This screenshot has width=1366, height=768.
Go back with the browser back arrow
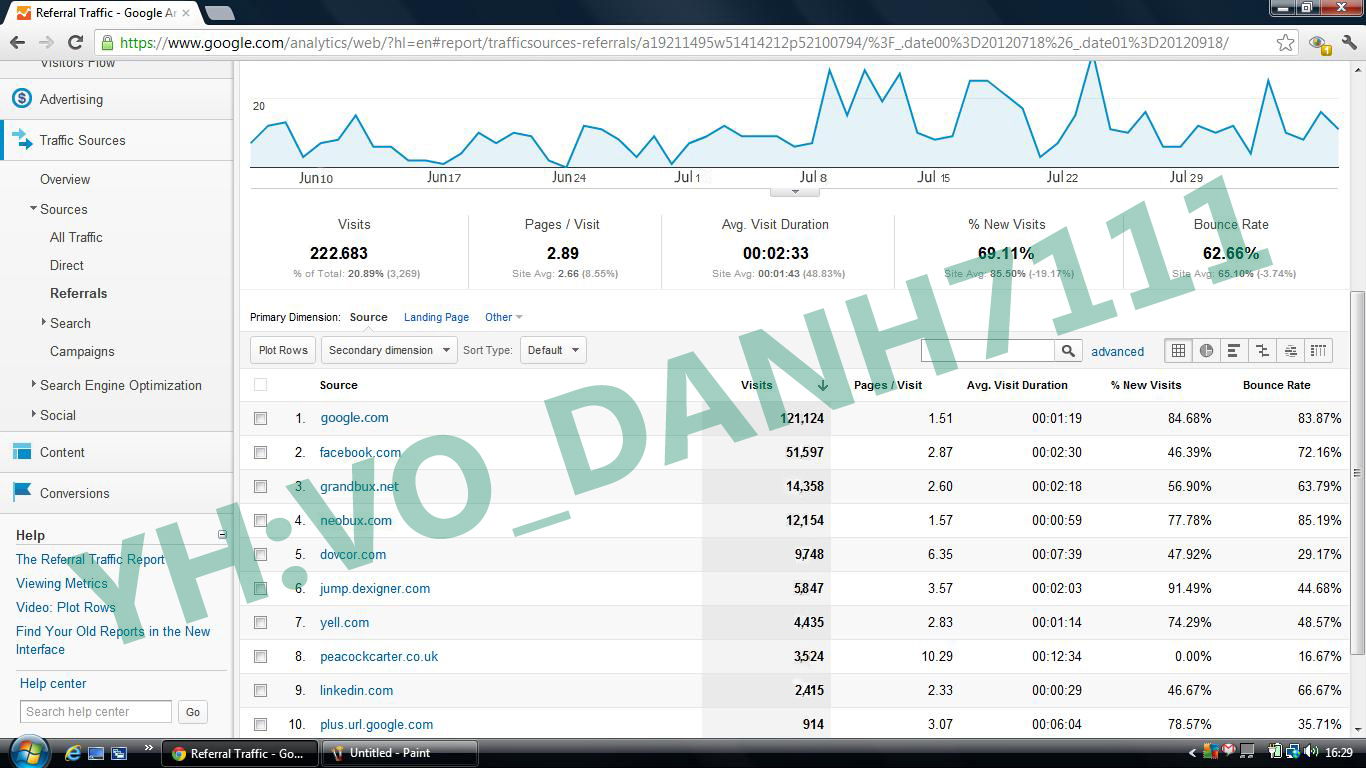pos(17,42)
